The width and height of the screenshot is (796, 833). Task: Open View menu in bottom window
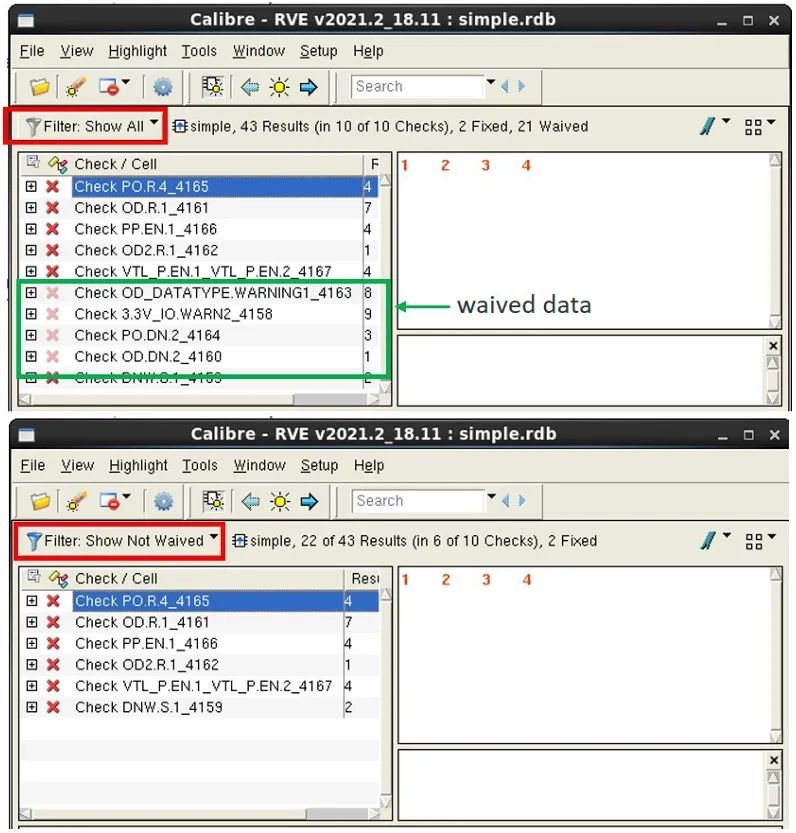pyautogui.click(x=78, y=465)
